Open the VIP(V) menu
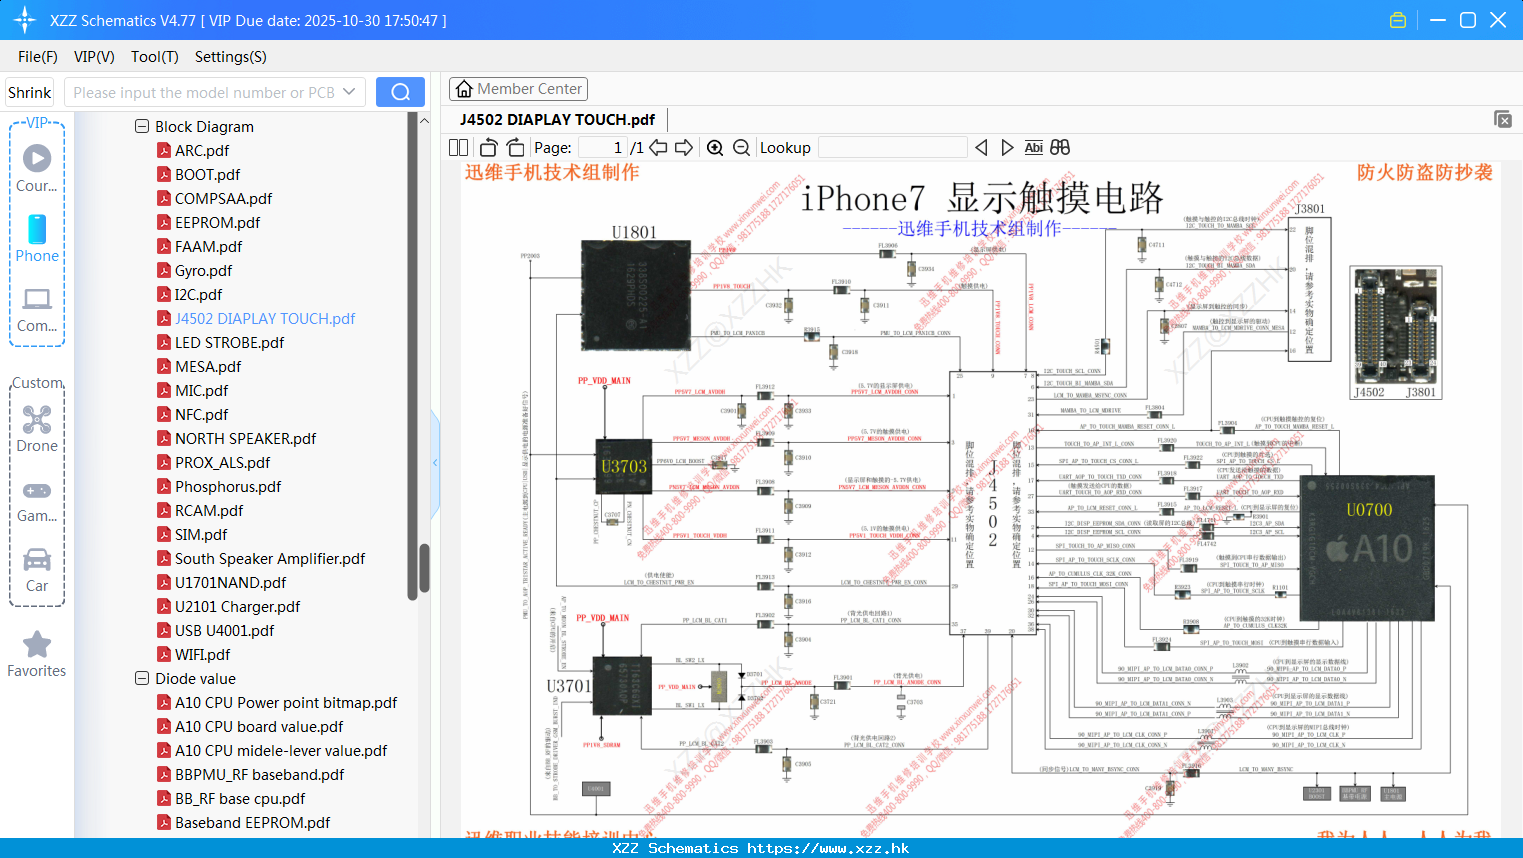Viewport: 1523px width, 858px height. 94,57
